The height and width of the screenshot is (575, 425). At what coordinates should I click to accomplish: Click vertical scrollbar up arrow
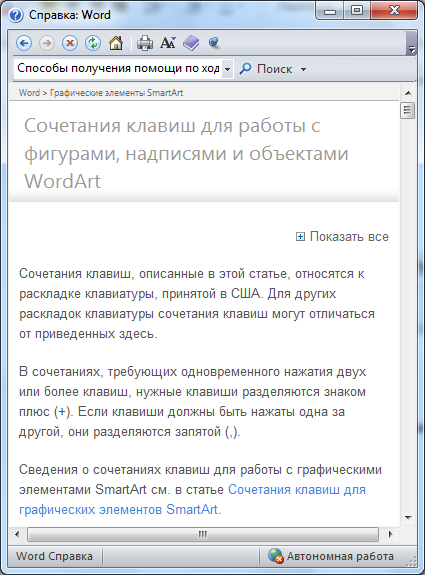coord(408,93)
